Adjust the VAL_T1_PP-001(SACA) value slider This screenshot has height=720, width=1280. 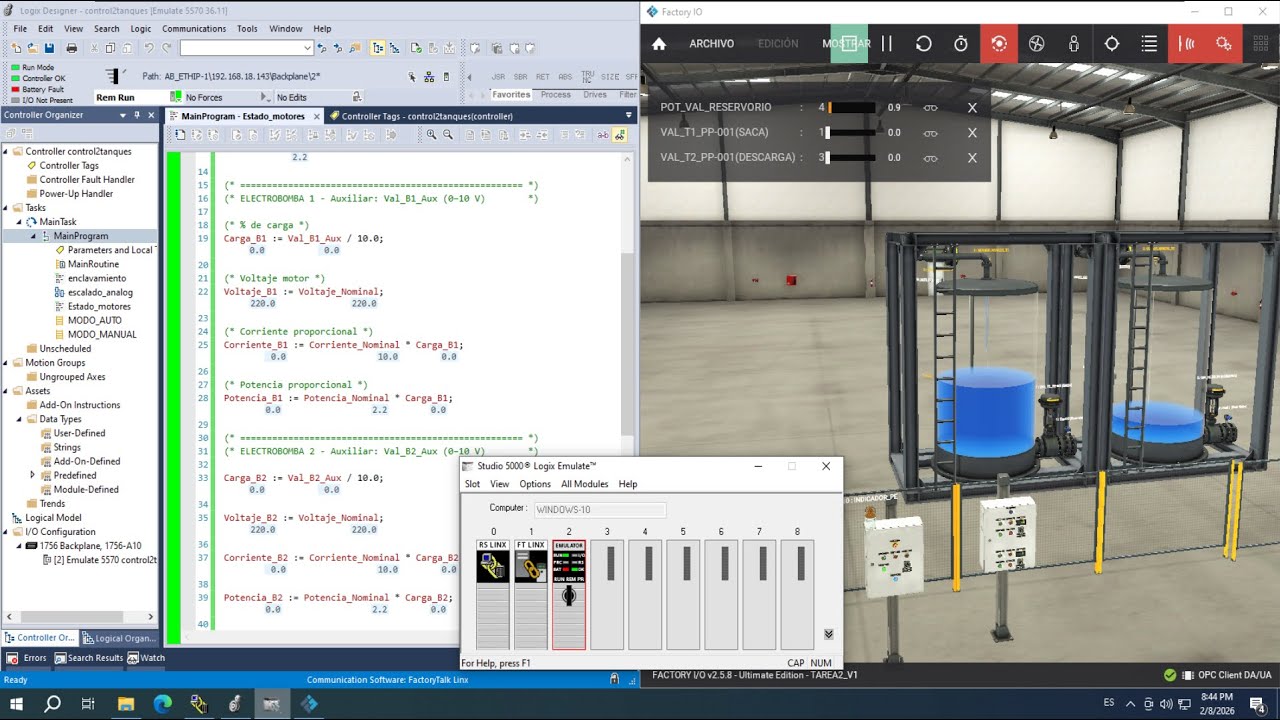[x=850, y=132]
